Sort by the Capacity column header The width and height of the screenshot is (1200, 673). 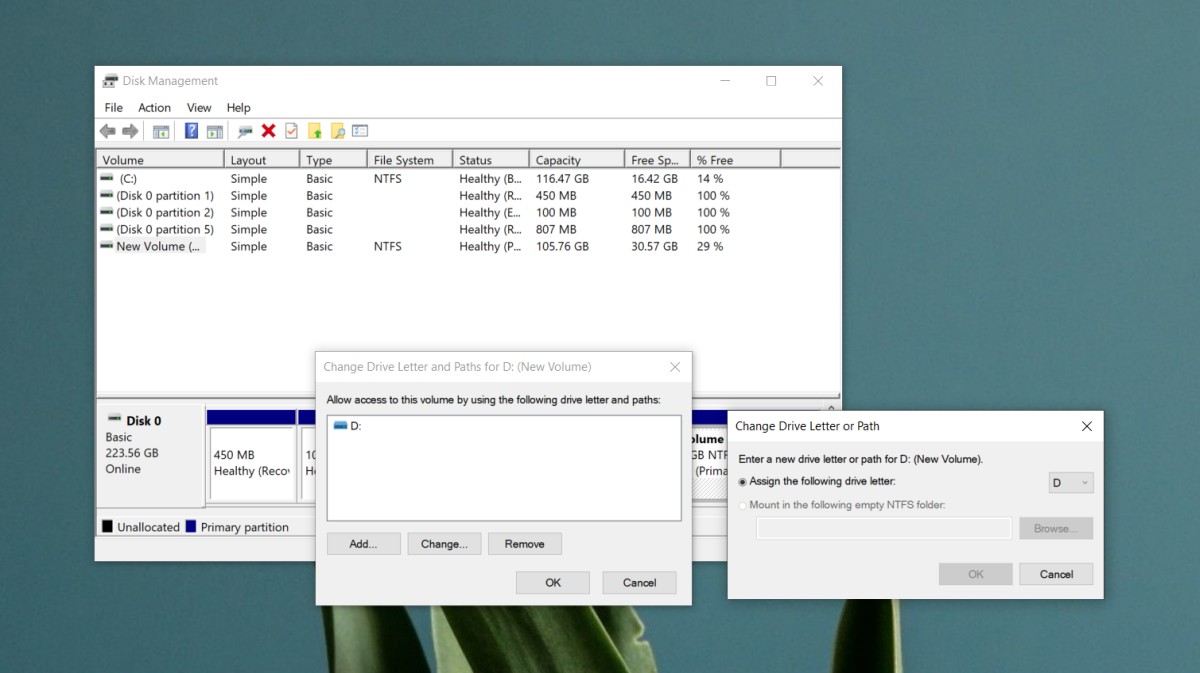(x=576, y=160)
